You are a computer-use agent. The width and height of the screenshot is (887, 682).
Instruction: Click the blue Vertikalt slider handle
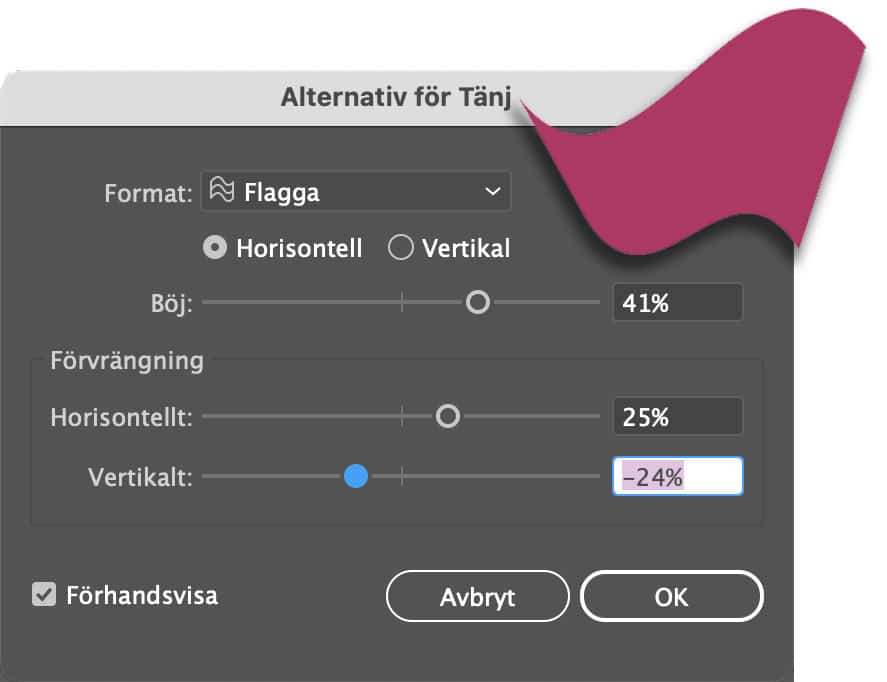(356, 477)
